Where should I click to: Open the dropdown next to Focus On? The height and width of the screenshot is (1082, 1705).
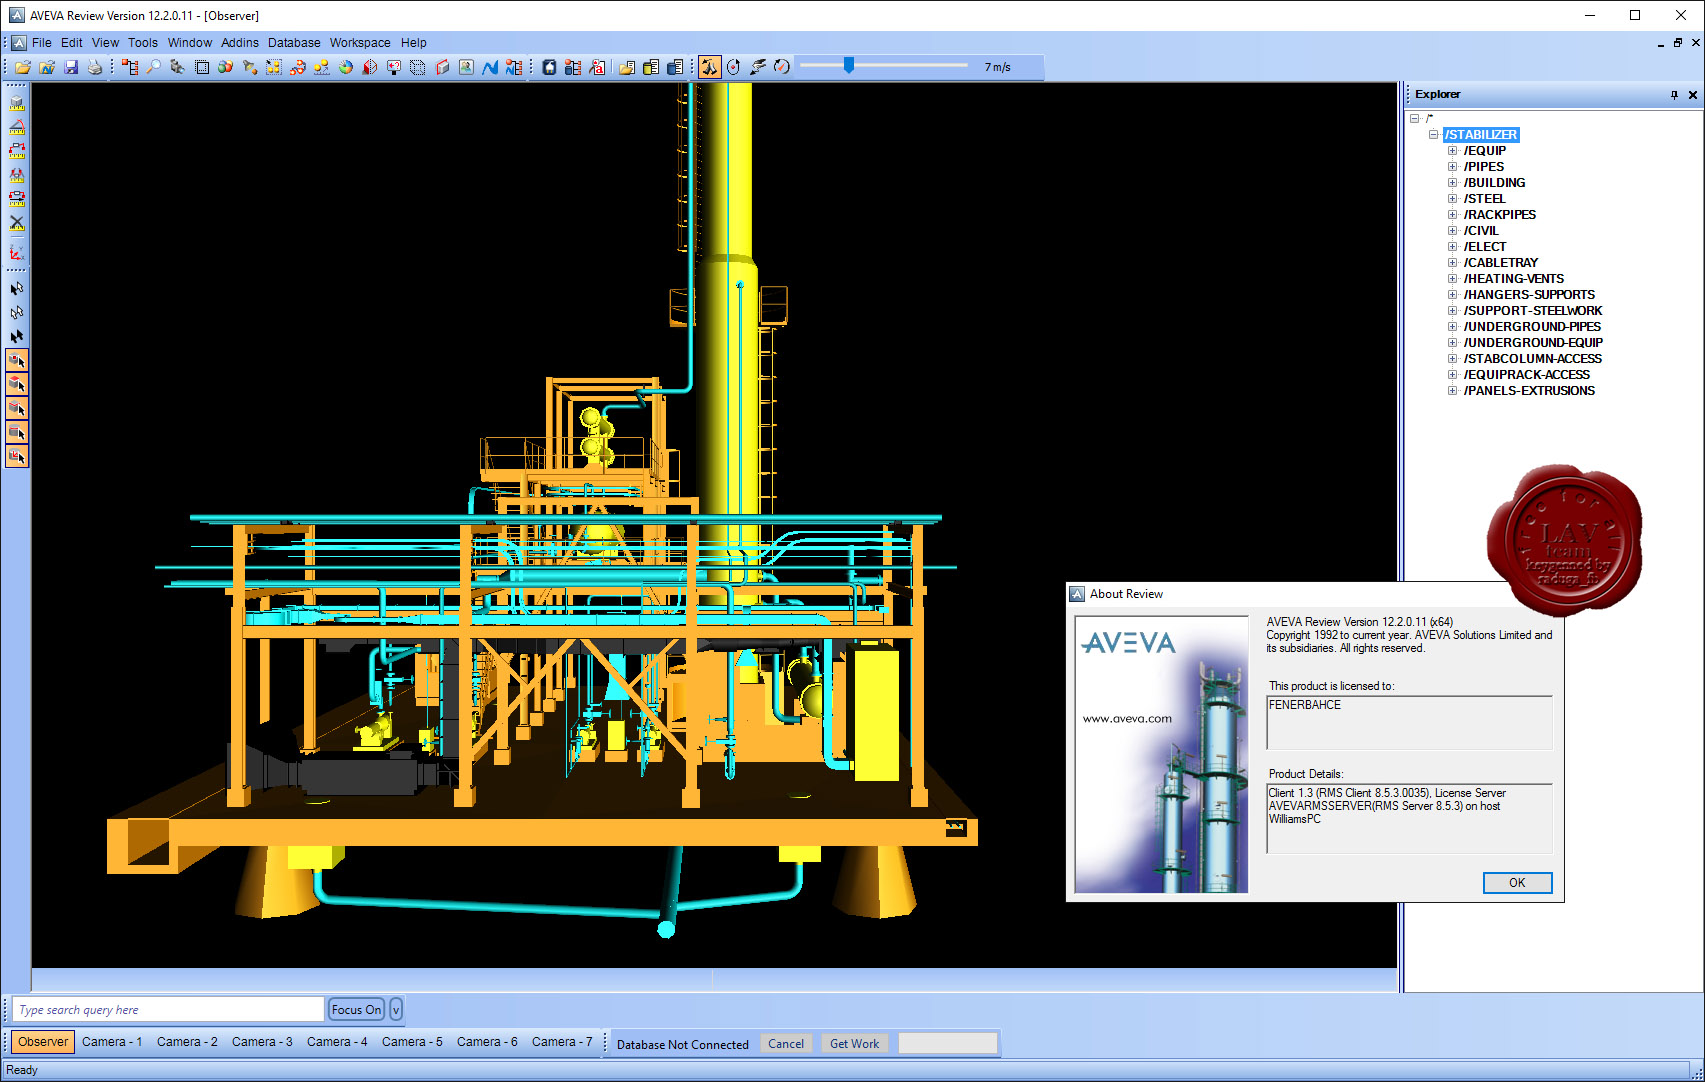[x=396, y=1010]
